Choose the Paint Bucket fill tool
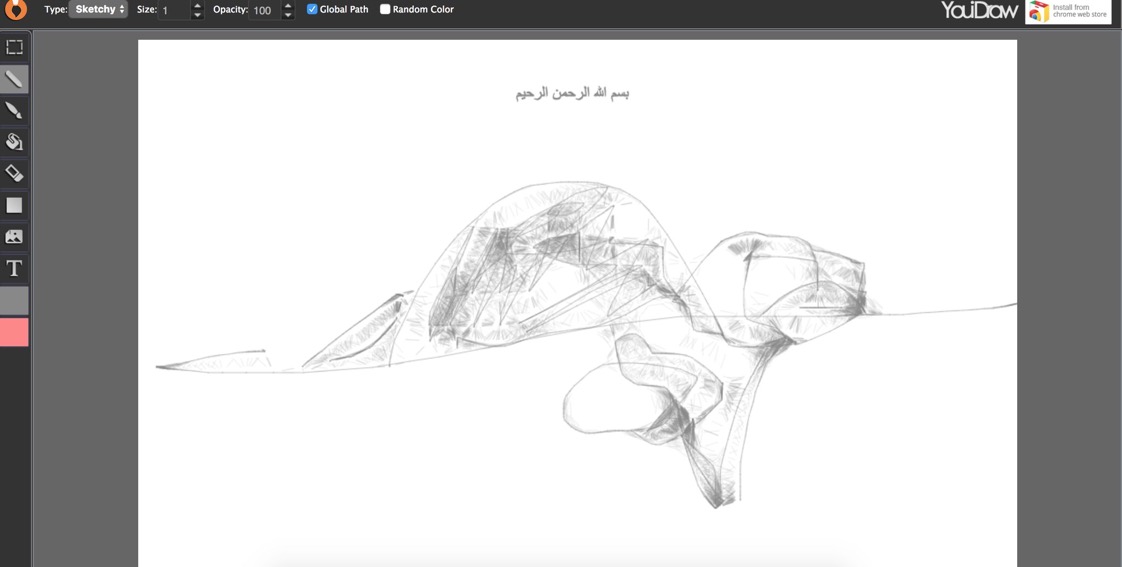1122x567 pixels. 14,142
